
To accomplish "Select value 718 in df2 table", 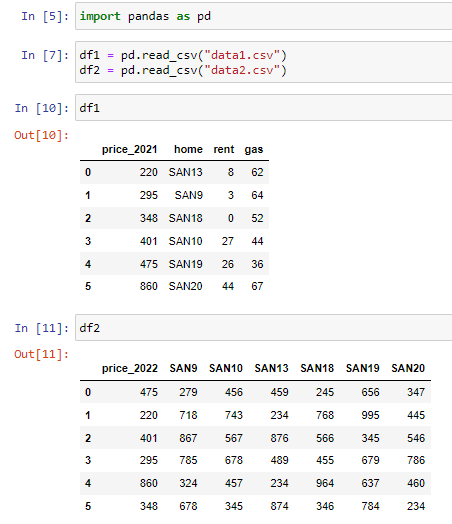I will tap(188, 415).
